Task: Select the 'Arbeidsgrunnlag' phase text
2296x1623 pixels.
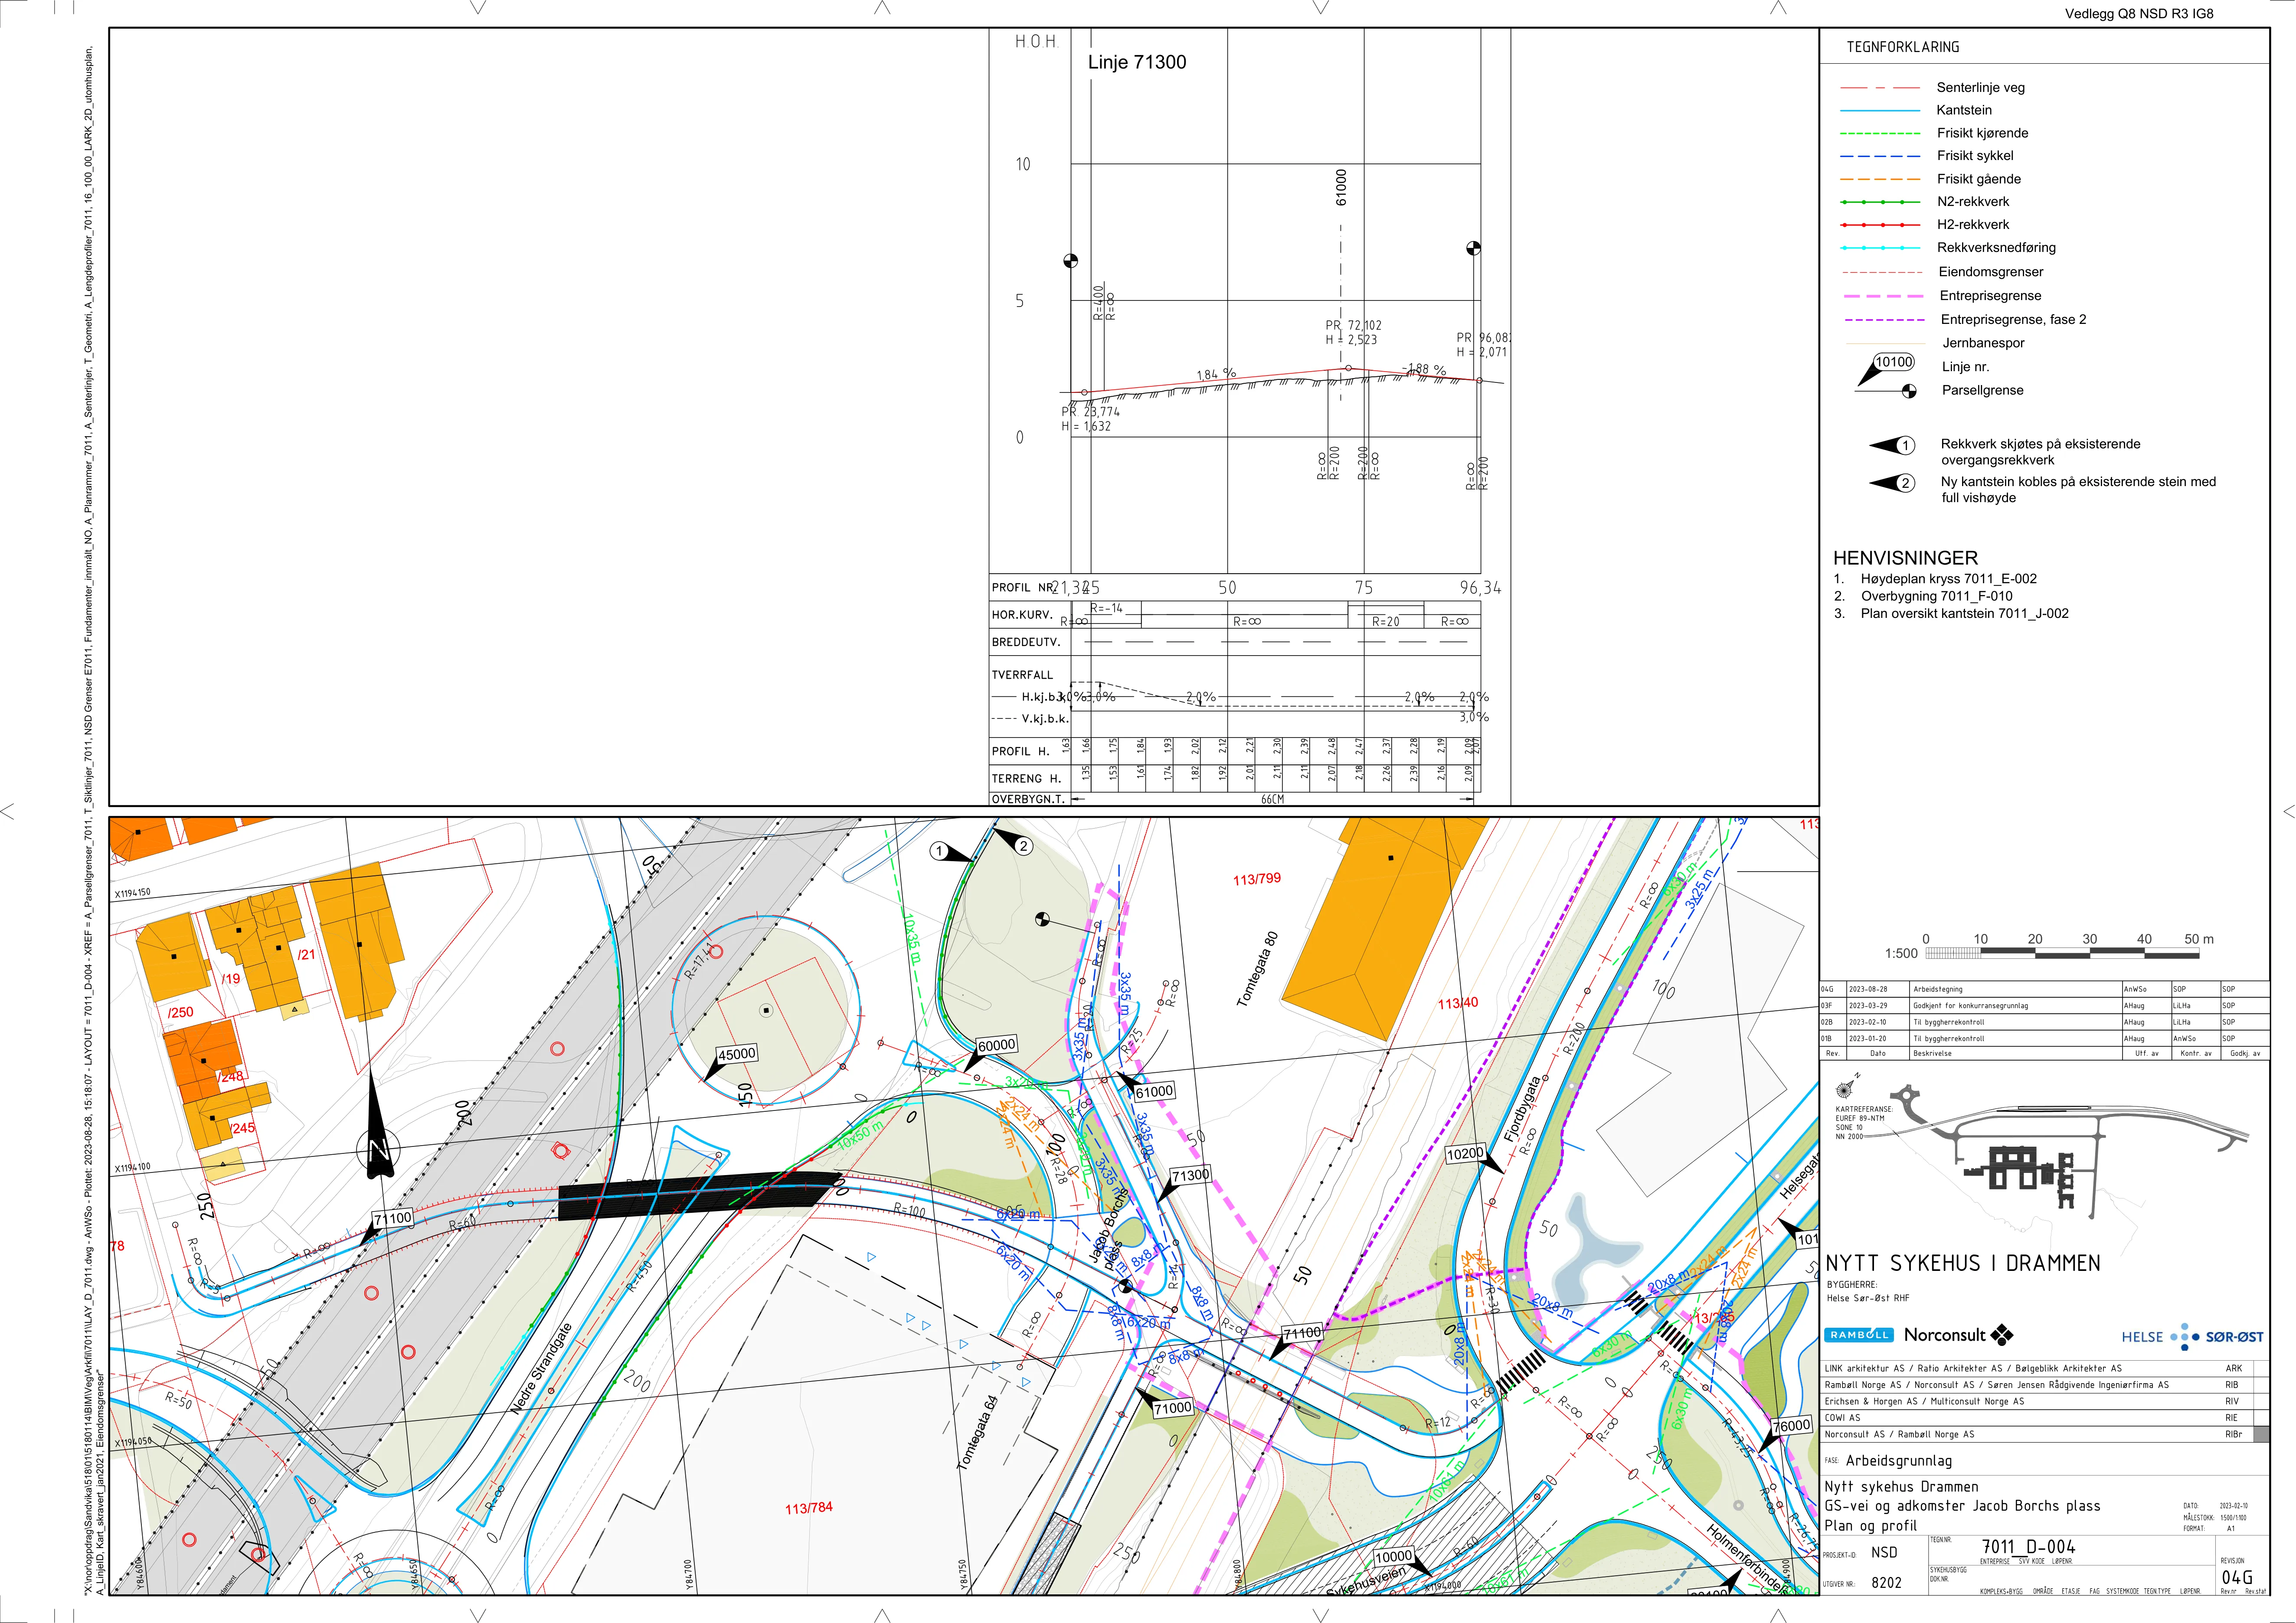Action: 1899,1460
